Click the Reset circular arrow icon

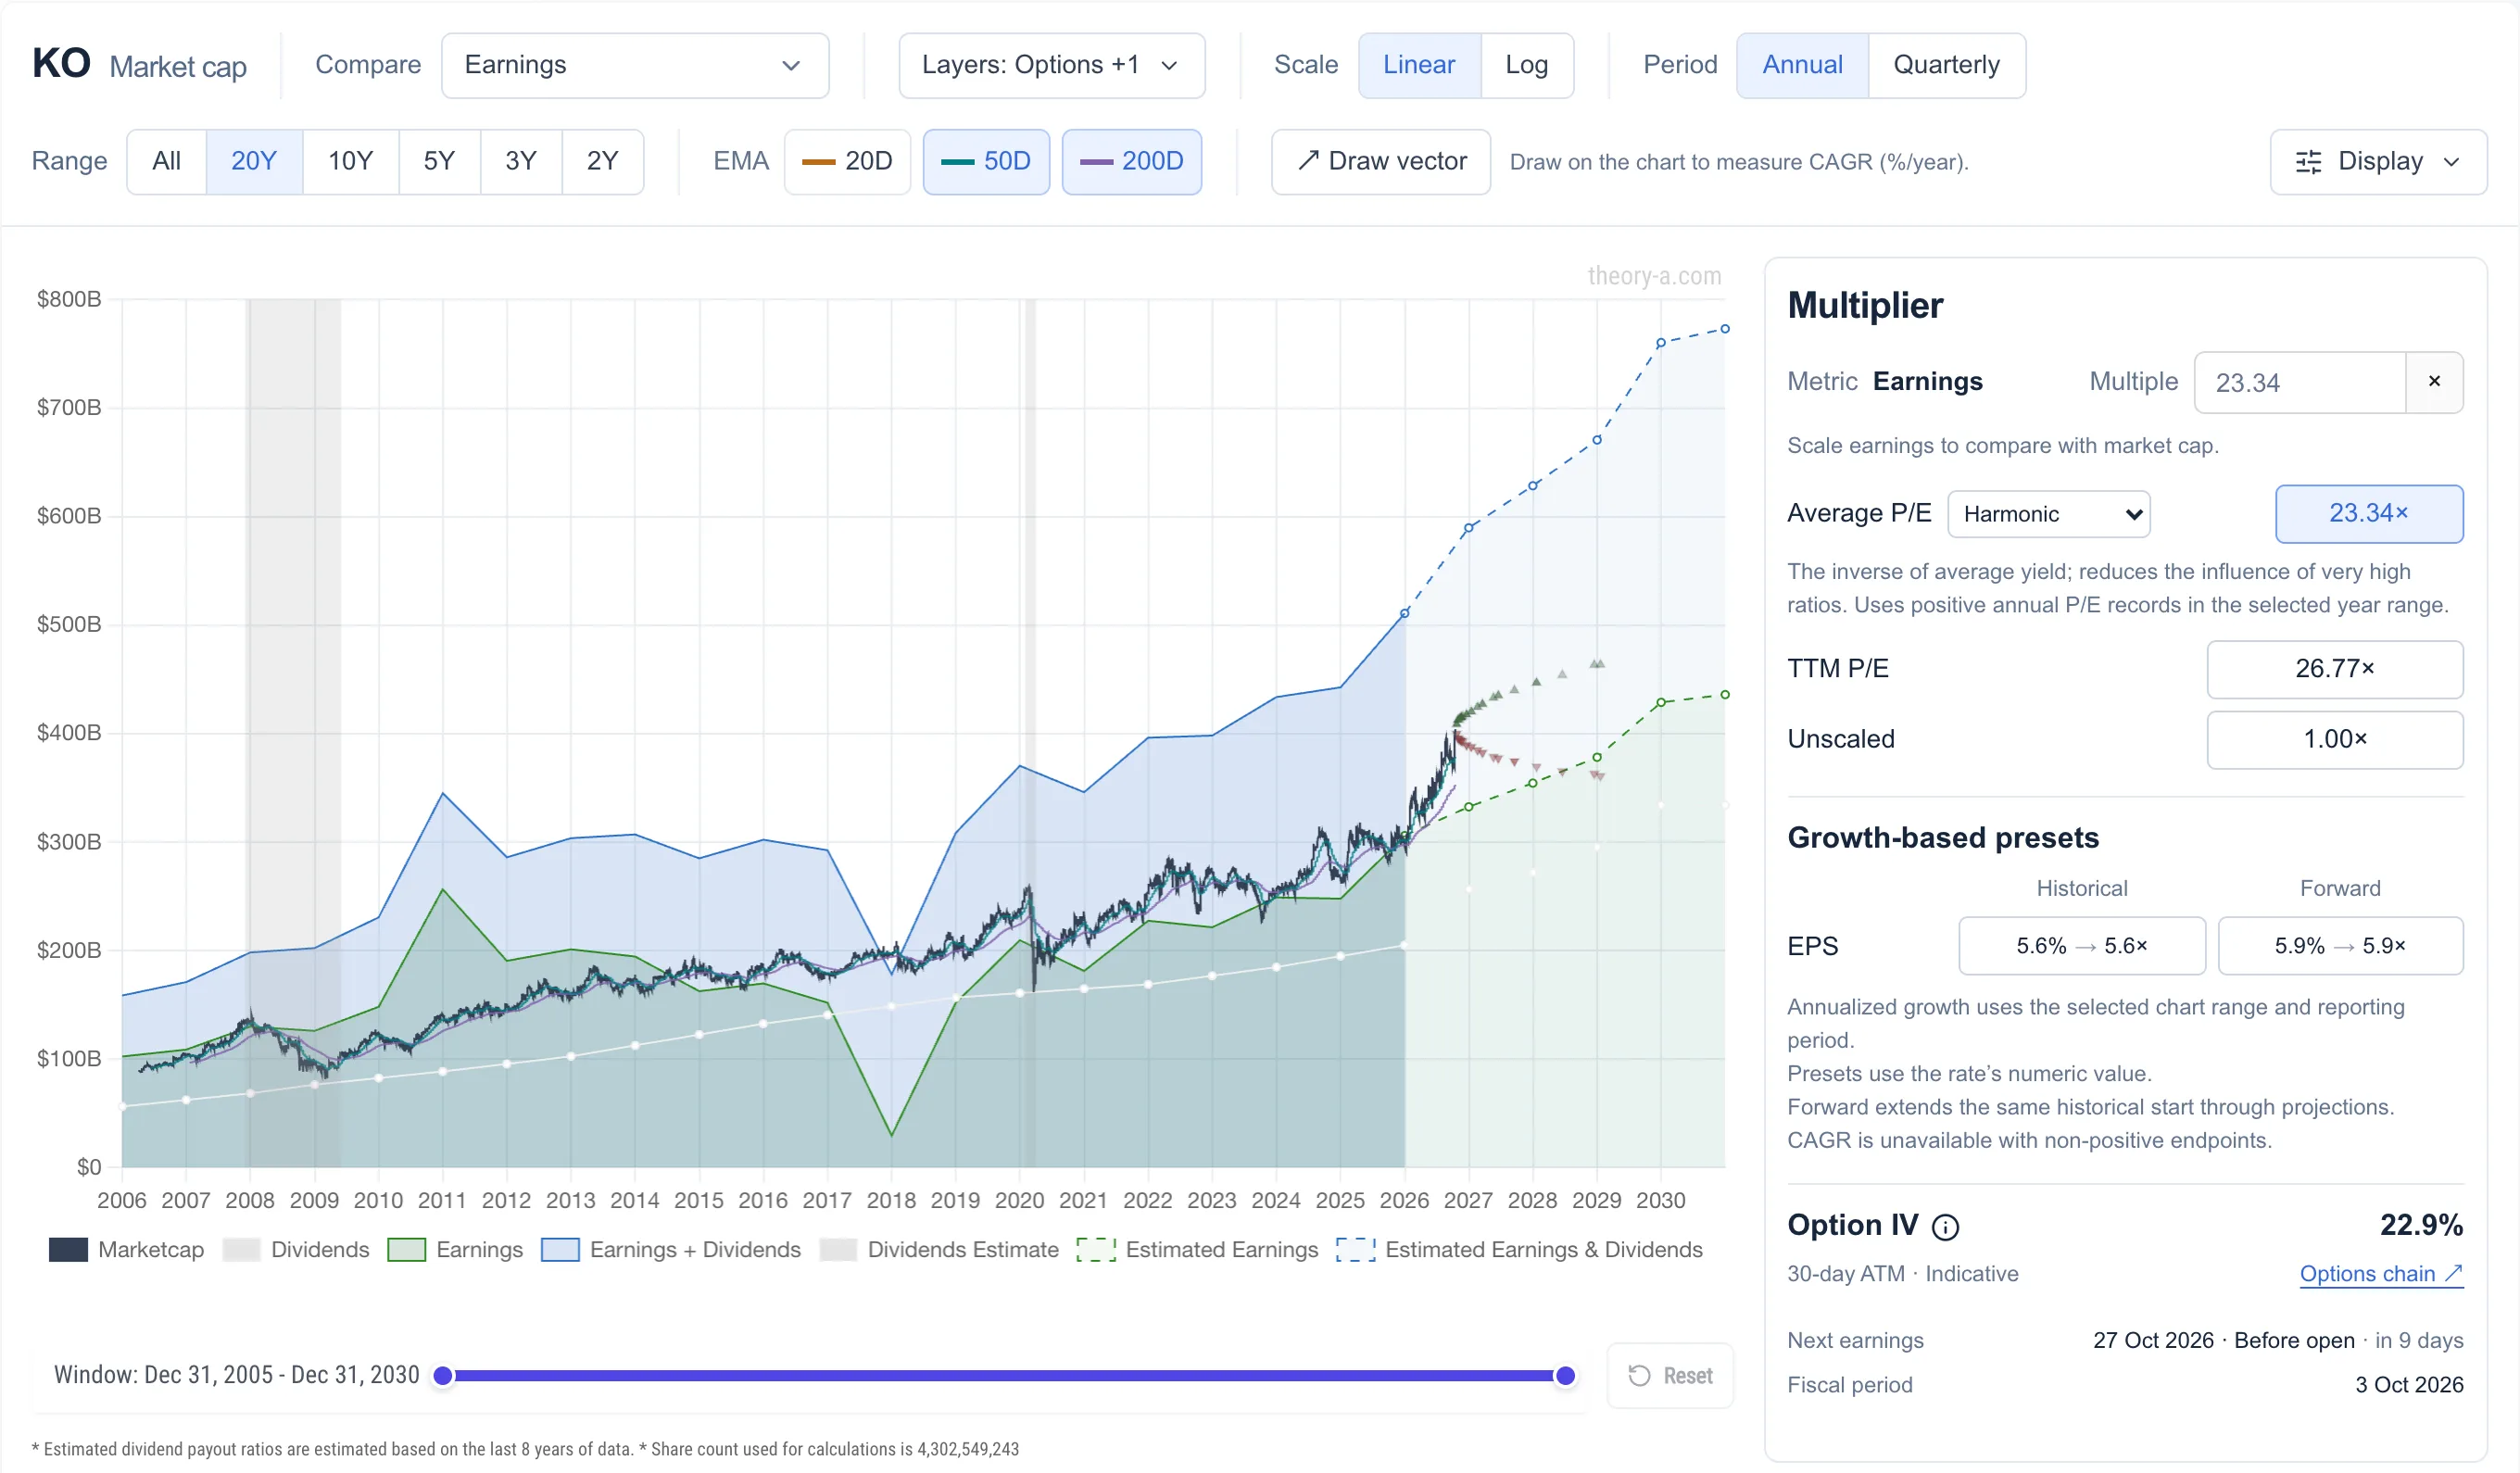click(x=1639, y=1376)
